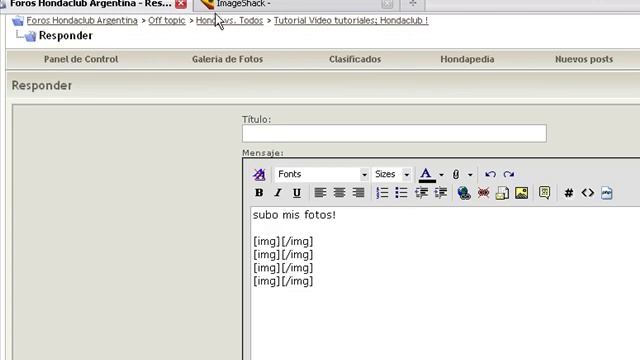Redo the last edit

point(509,174)
